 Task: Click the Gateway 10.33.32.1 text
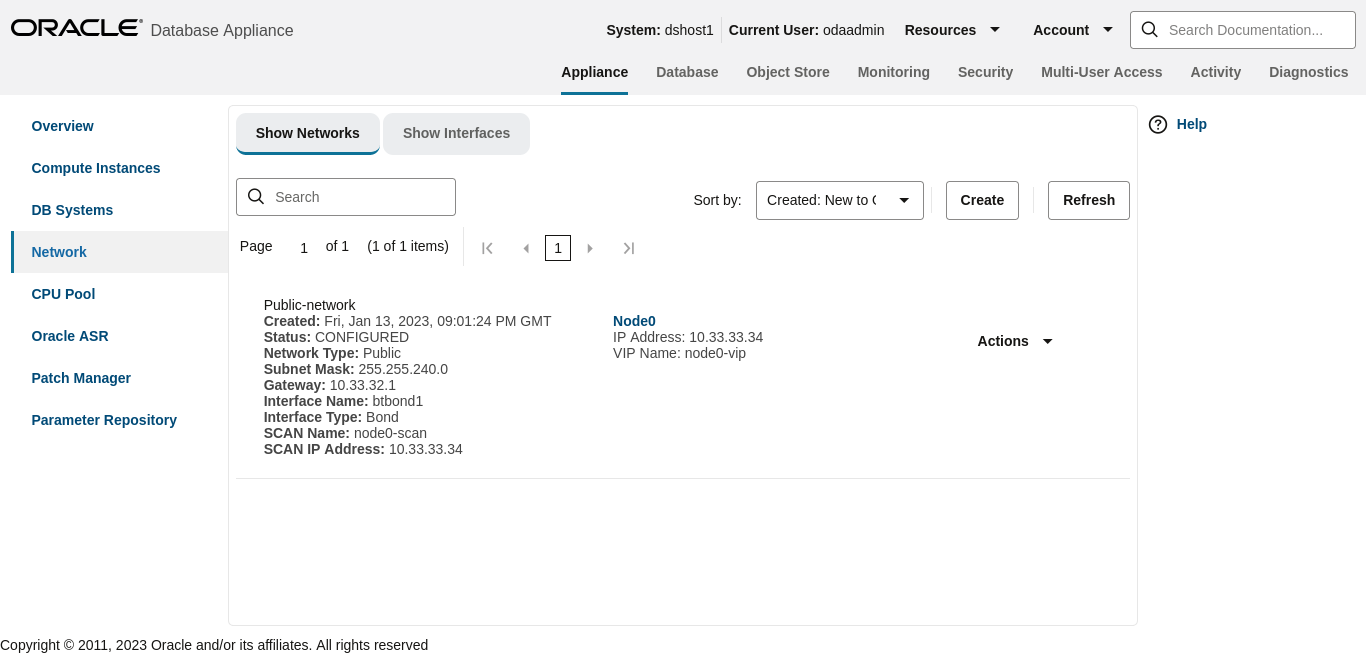point(330,385)
